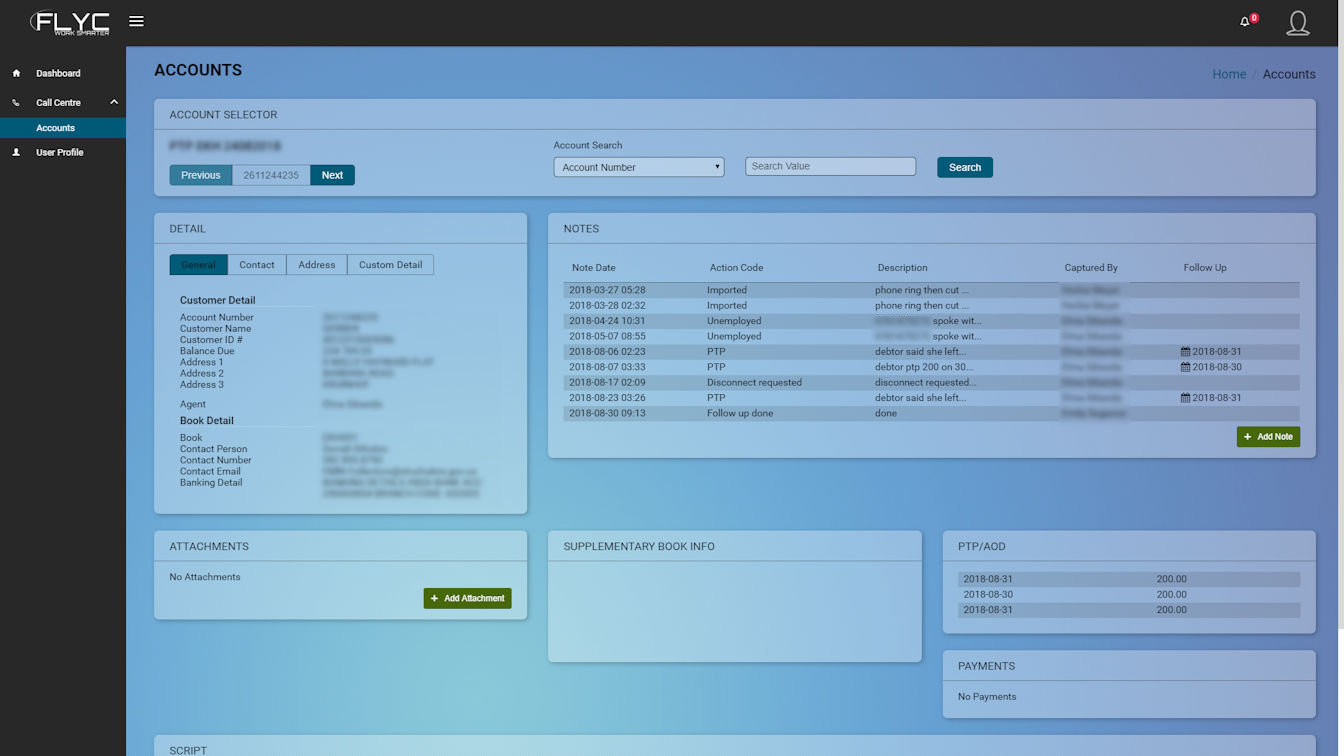
Task: Select note dated 2018-04-24 10:31
Action: pos(931,321)
